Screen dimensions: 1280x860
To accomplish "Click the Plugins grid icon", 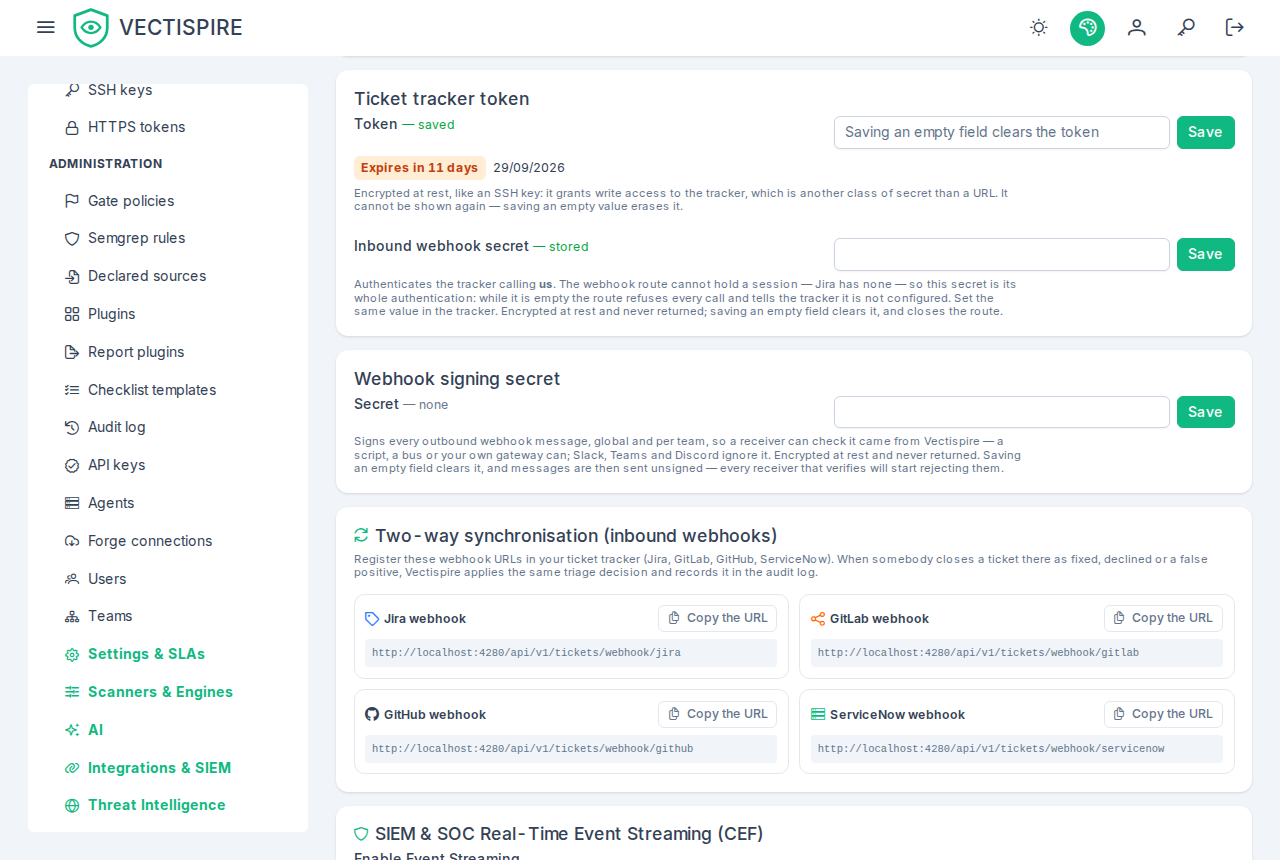I will [x=72, y=314].
